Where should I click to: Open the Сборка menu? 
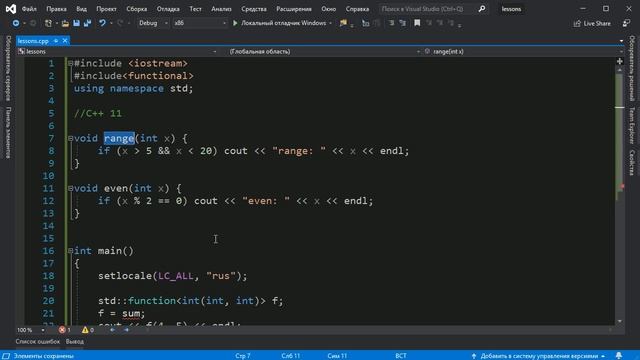136,9
